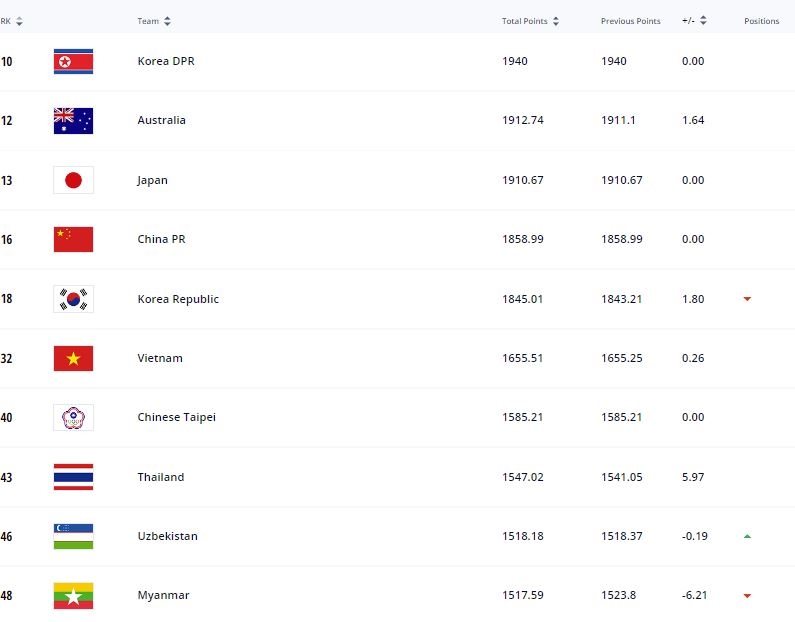Click the Myanmar flag icon
Screen dimensions: 795x622
pos(73,596)
